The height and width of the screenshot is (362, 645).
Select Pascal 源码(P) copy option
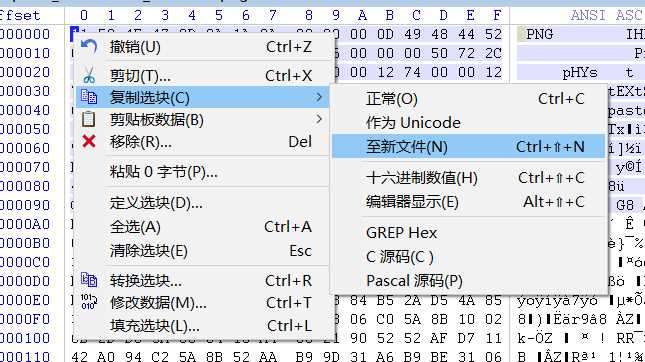click(469, 281)
